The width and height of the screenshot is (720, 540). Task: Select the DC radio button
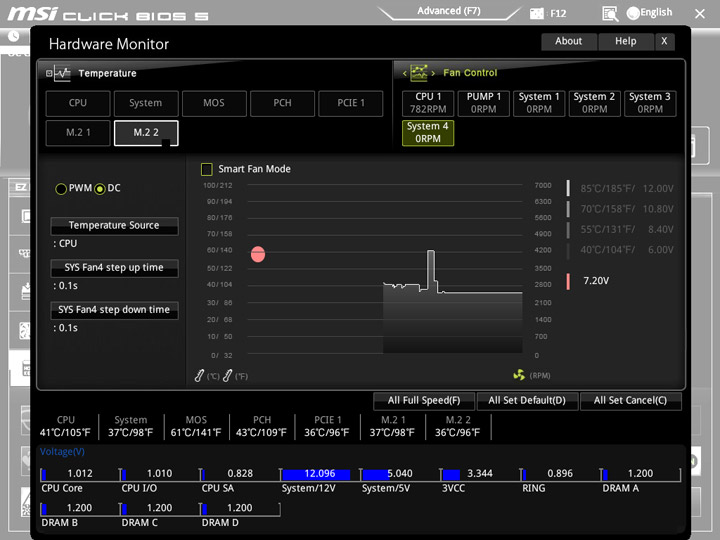100,189
